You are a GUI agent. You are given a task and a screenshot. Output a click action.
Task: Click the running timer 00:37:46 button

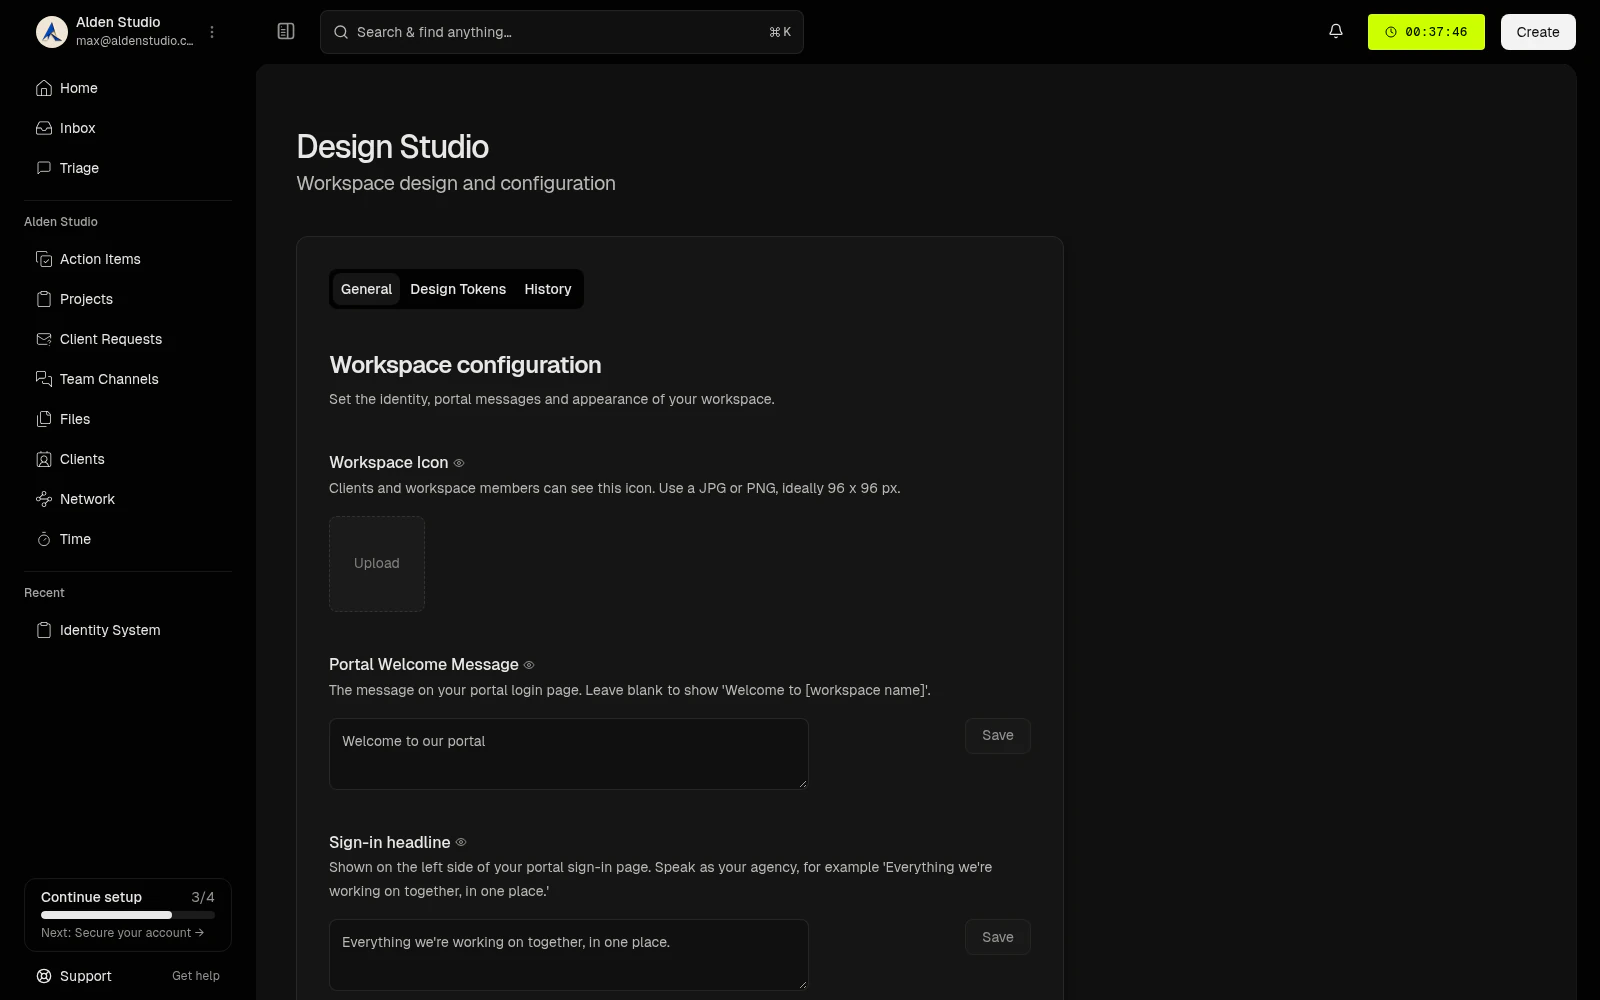pos(1426,32)
